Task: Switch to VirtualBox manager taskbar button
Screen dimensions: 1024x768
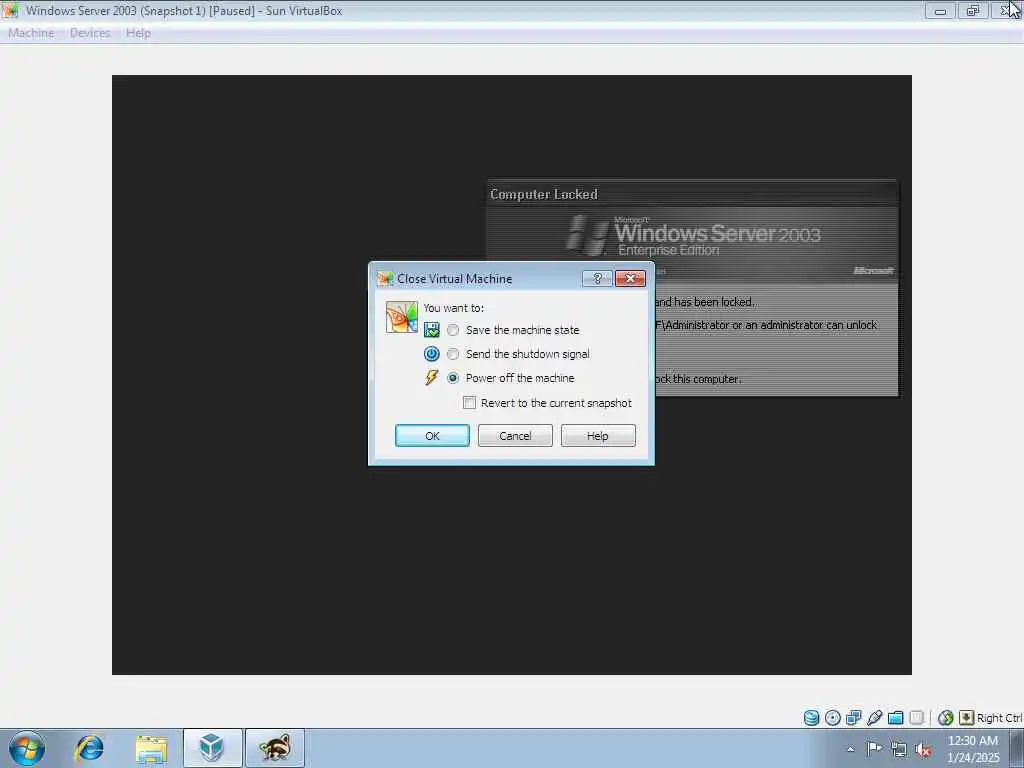Action: (x=212, y=748)
